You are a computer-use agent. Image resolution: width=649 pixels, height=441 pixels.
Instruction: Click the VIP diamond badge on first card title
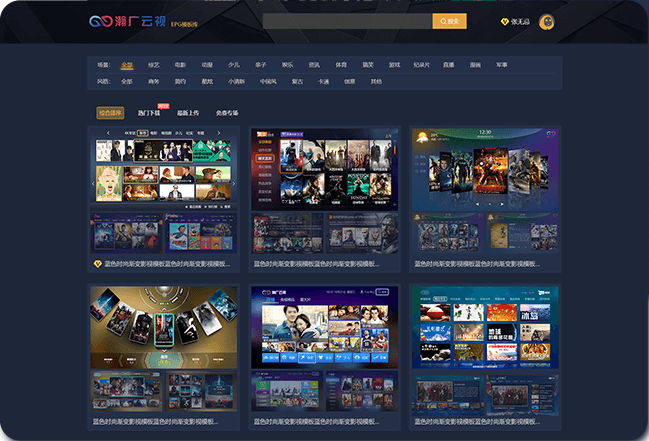(x=98, y=264)
